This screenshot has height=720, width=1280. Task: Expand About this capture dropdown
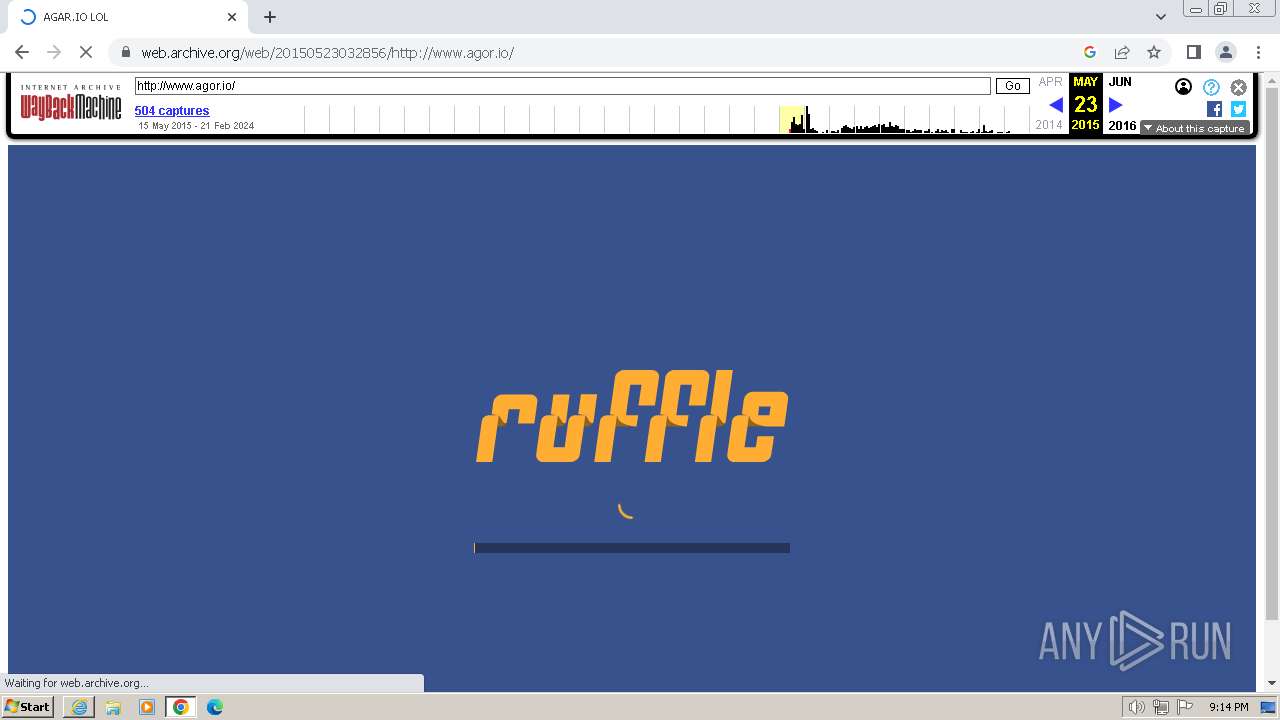point(1195,128)
